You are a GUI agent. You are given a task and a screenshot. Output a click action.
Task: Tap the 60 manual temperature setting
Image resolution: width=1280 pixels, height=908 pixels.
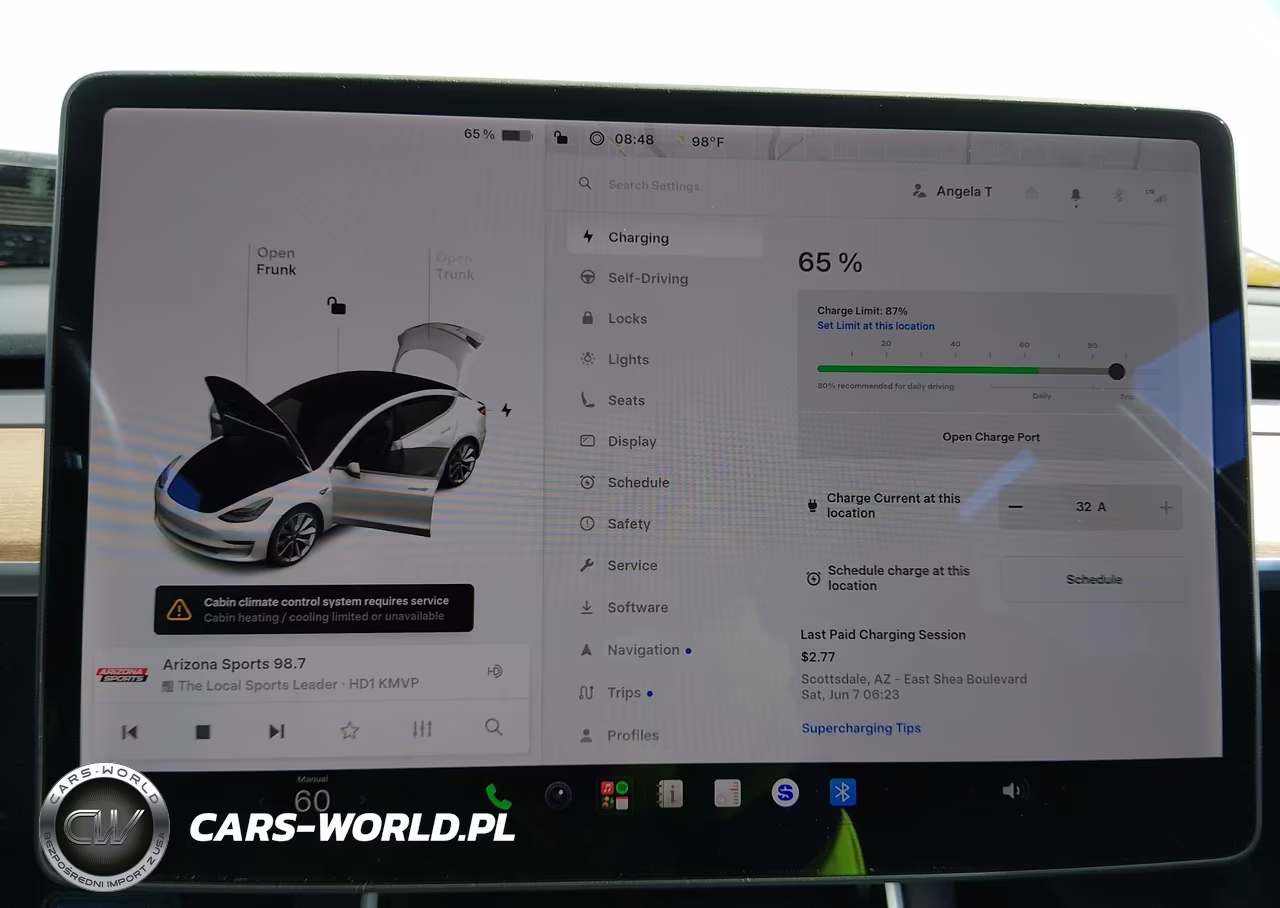click(312, 800)
